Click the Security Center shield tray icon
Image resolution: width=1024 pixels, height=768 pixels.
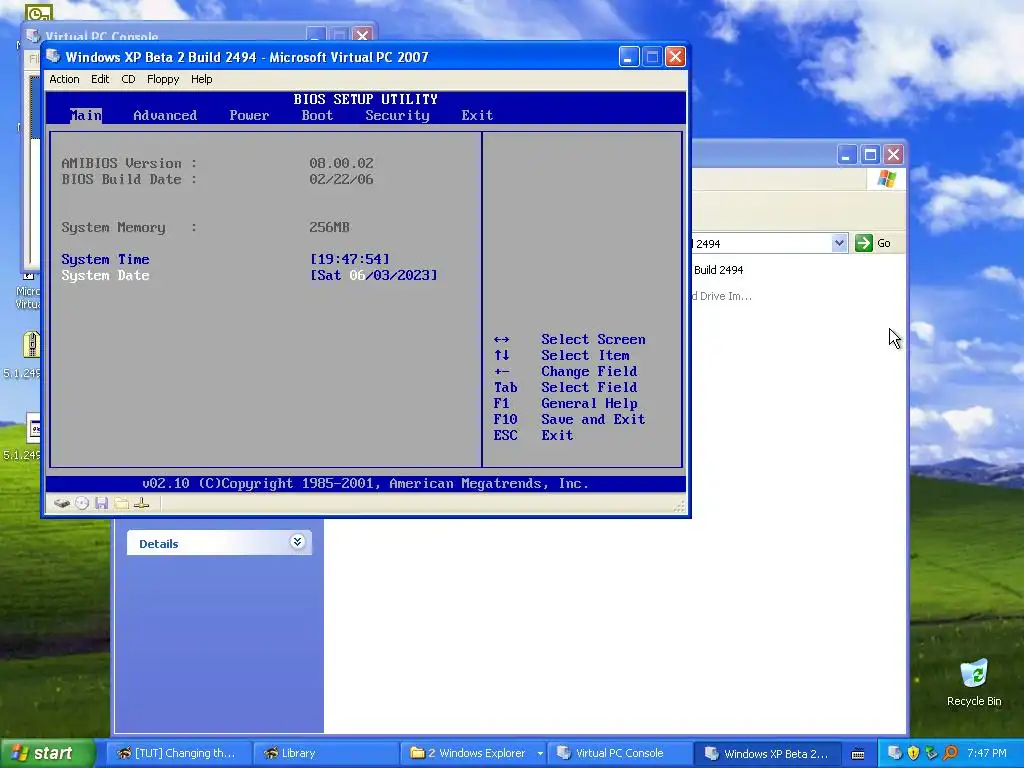coord(913,753)
